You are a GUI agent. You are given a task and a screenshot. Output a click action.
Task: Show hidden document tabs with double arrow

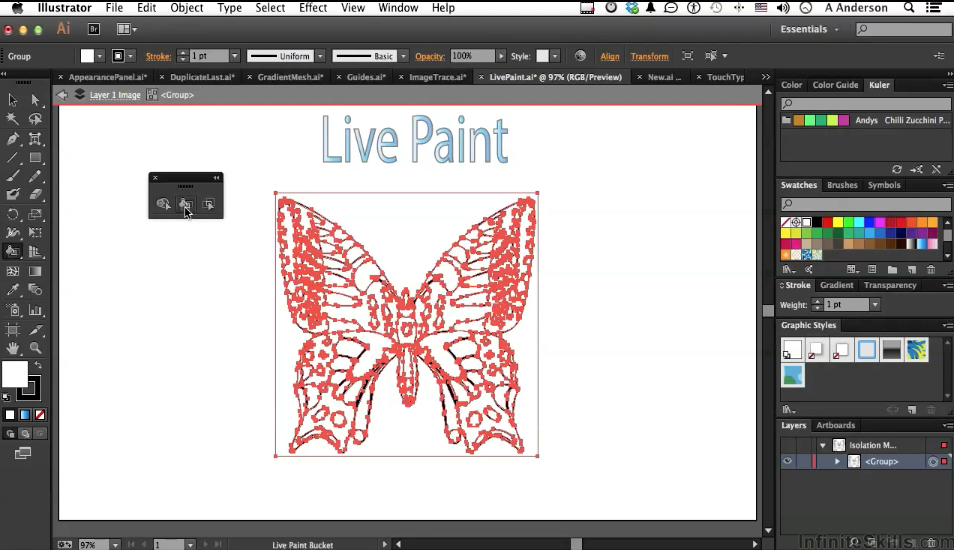pyautogui.click(x=765, y=77)
